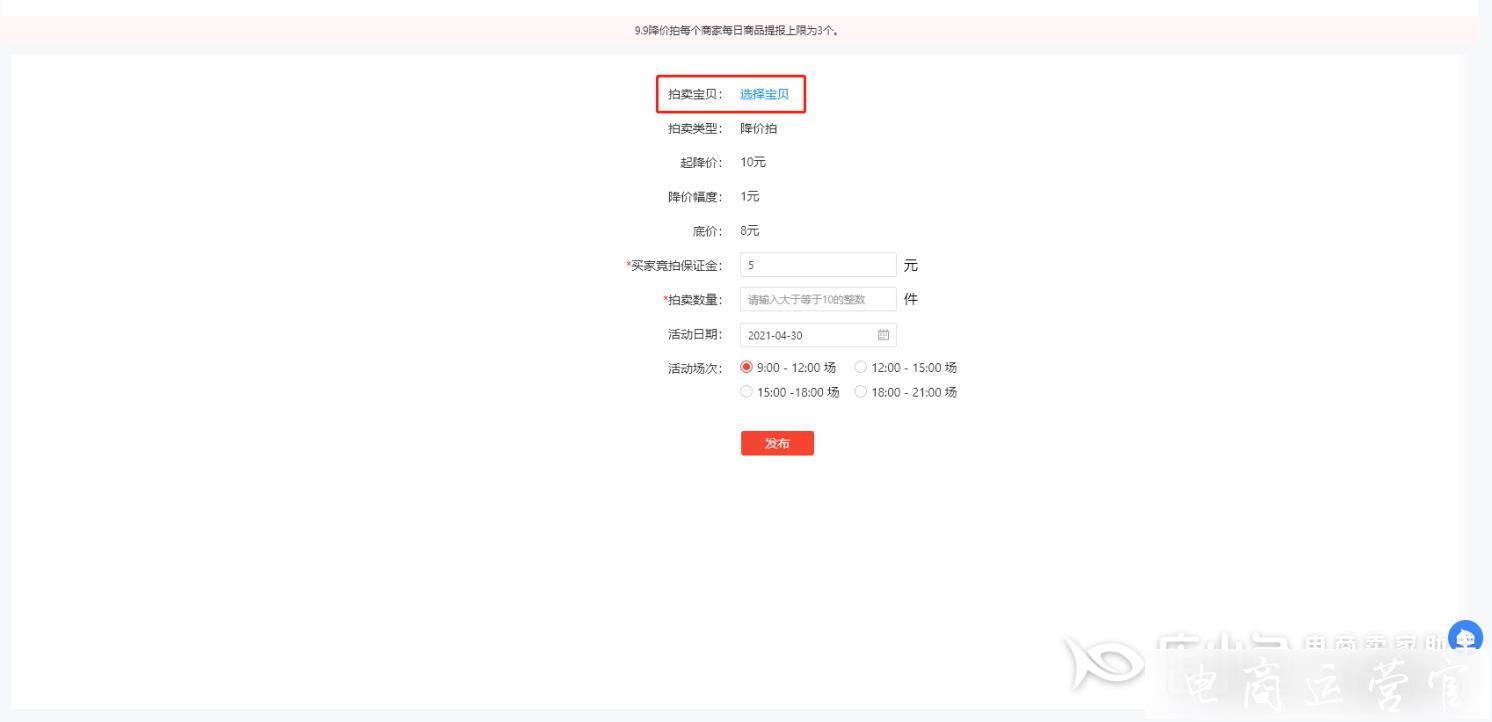The width and height of the screenshot is (1492, 722).
Task: Click the 起降价 label
Action: click(701, 163)
